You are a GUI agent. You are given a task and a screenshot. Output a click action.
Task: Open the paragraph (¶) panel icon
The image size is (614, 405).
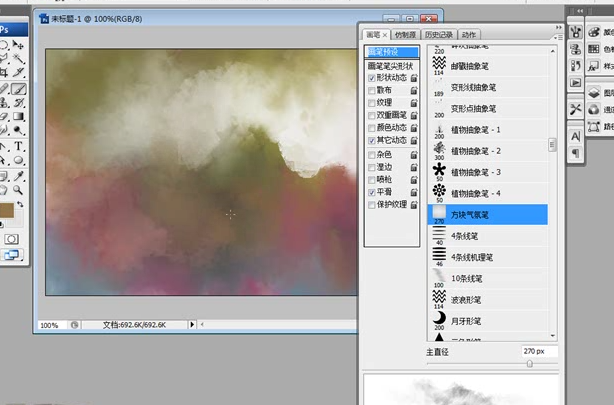tap(576, 153)
